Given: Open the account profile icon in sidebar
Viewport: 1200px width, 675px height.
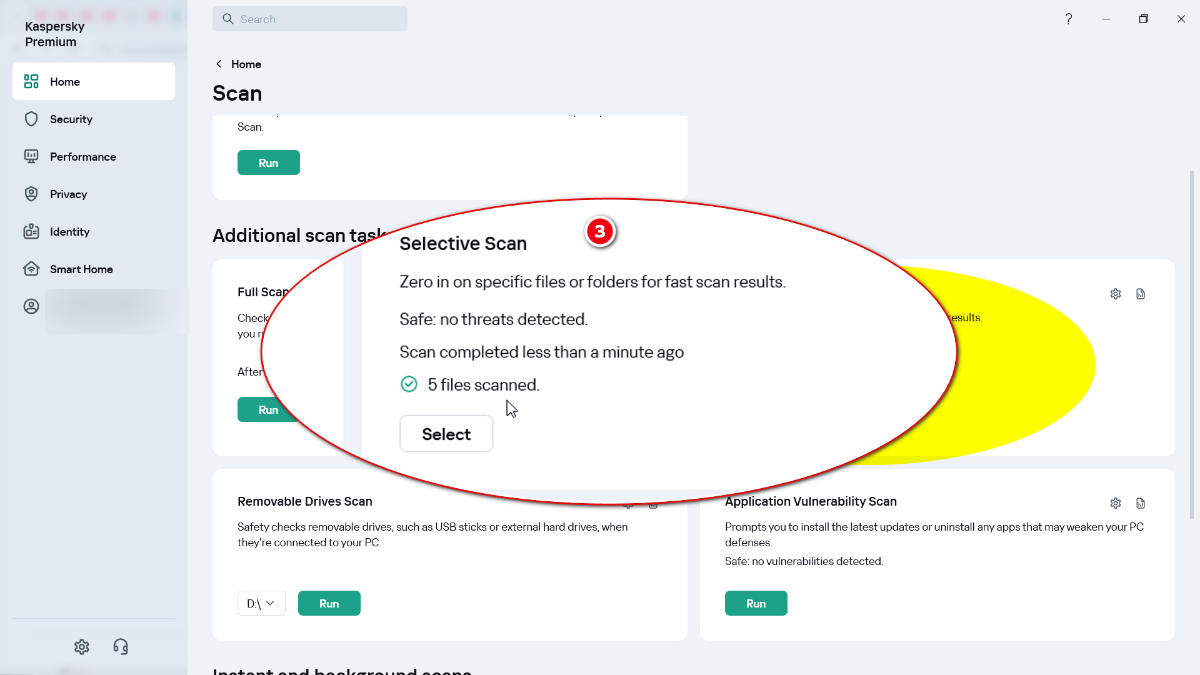Looking at the screenshot, I should (x=31, y=307).
